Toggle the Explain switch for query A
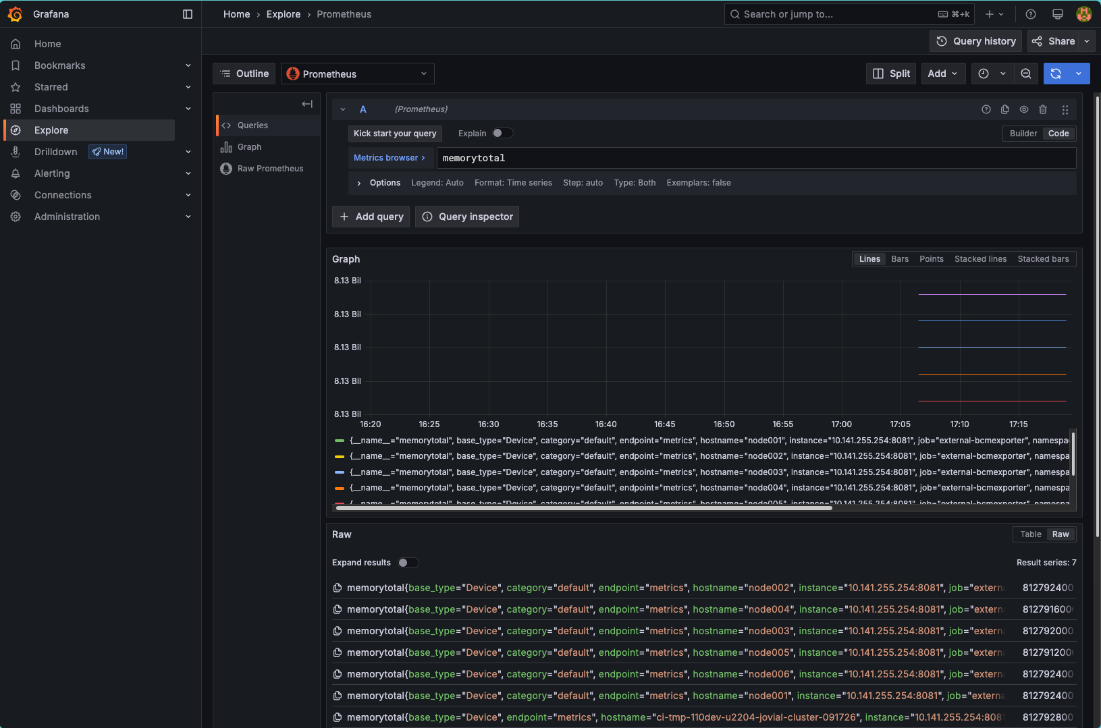This screenshot has height=728, width=1101. click(501, 132)
